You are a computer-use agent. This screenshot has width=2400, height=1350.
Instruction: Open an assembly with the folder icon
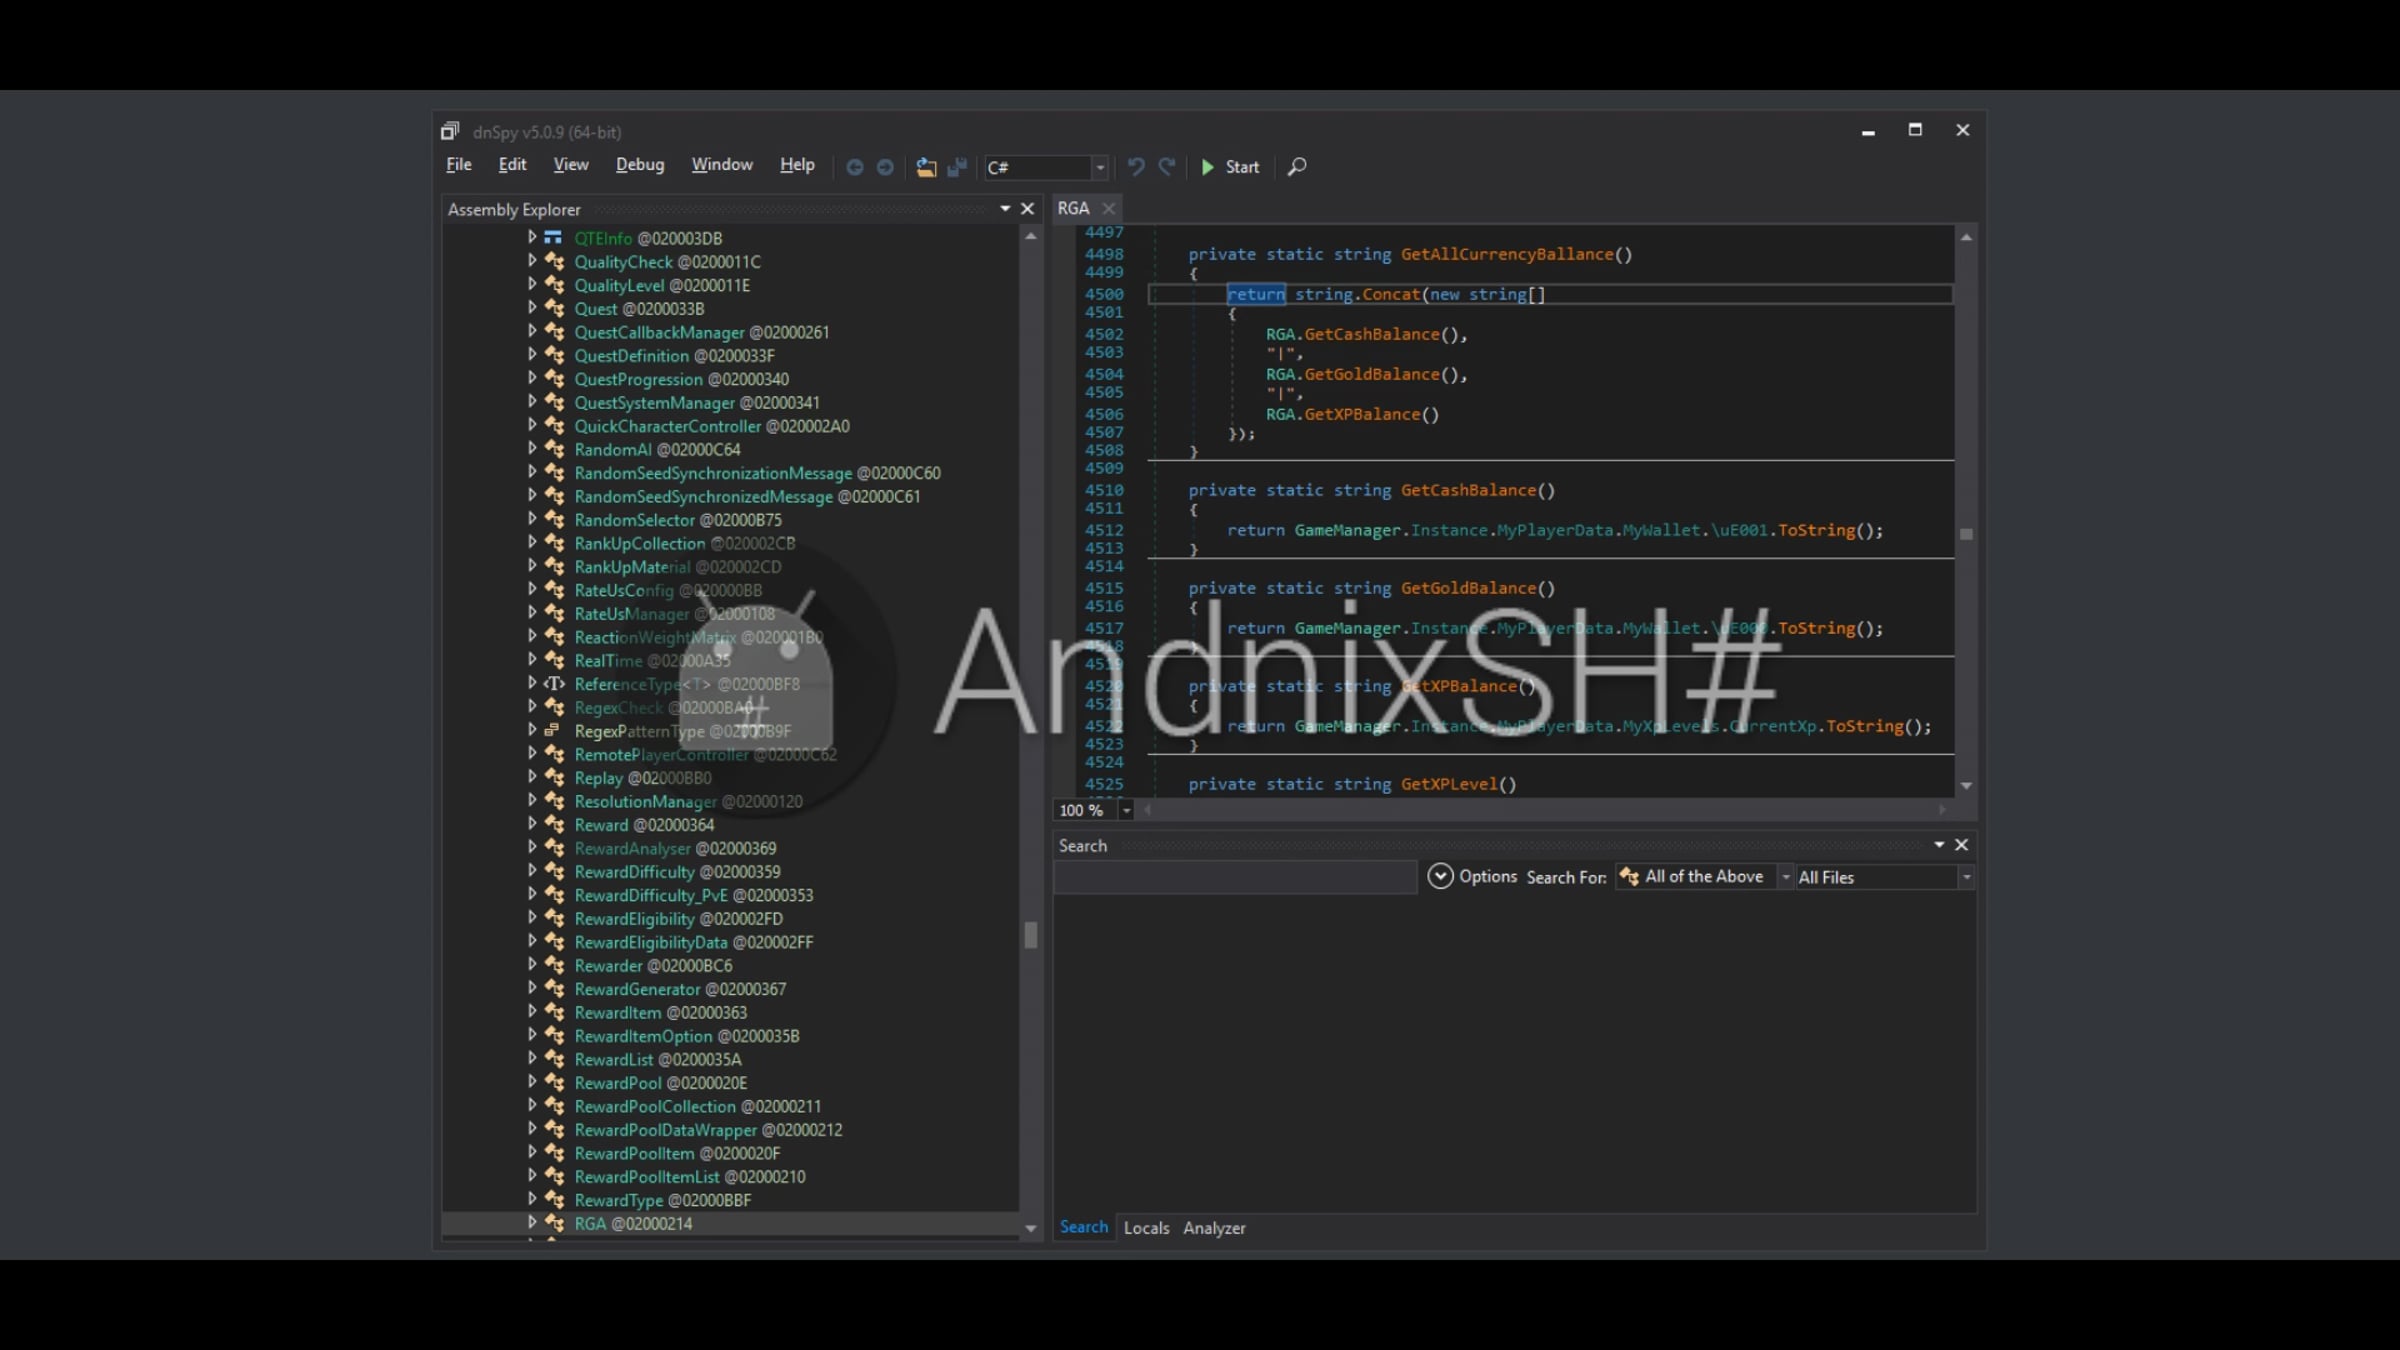click(x=926, y=167)
